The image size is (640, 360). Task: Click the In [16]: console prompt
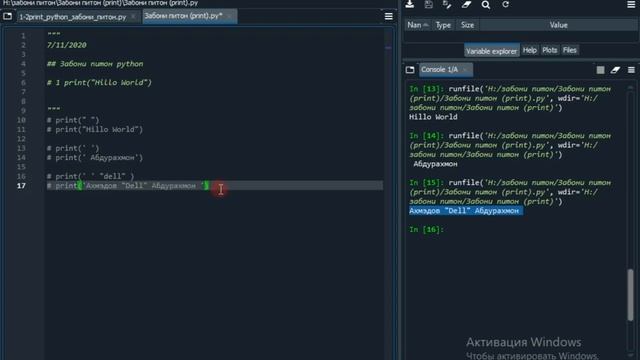[426, 230]
